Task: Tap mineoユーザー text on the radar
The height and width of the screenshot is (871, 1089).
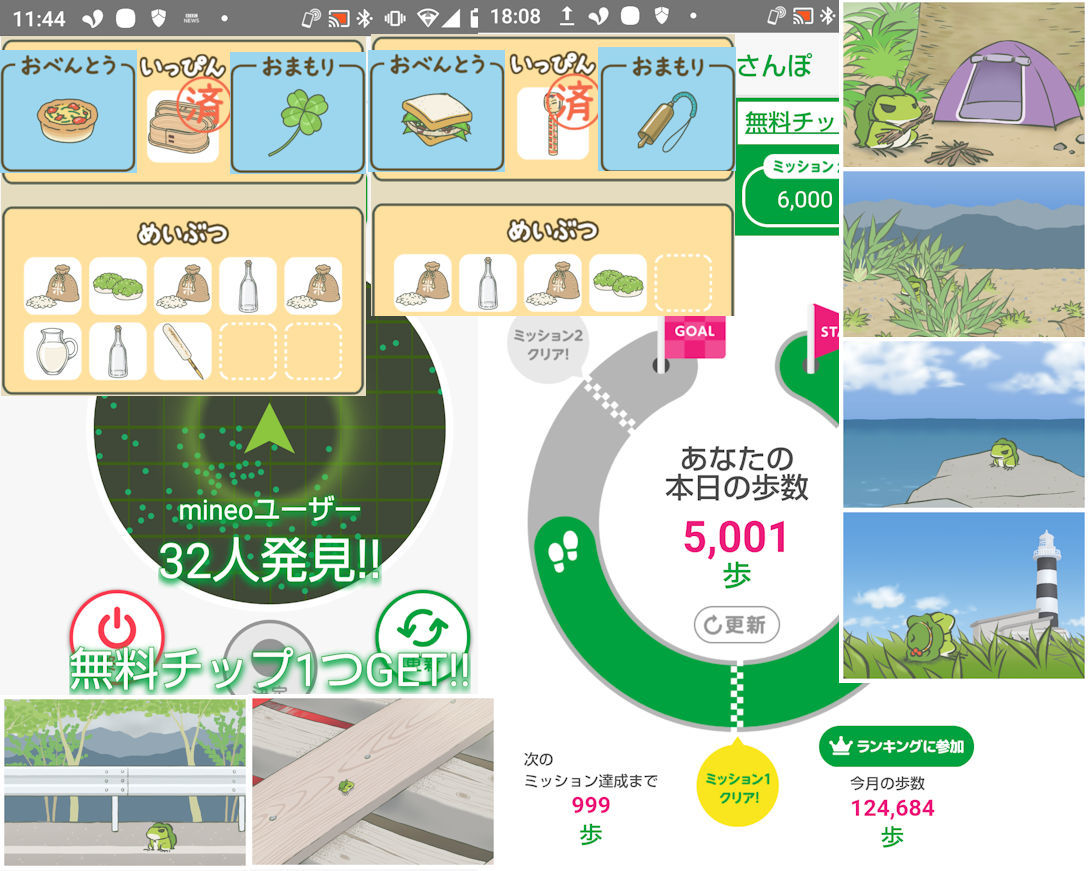Action: [x=269, y=511]
